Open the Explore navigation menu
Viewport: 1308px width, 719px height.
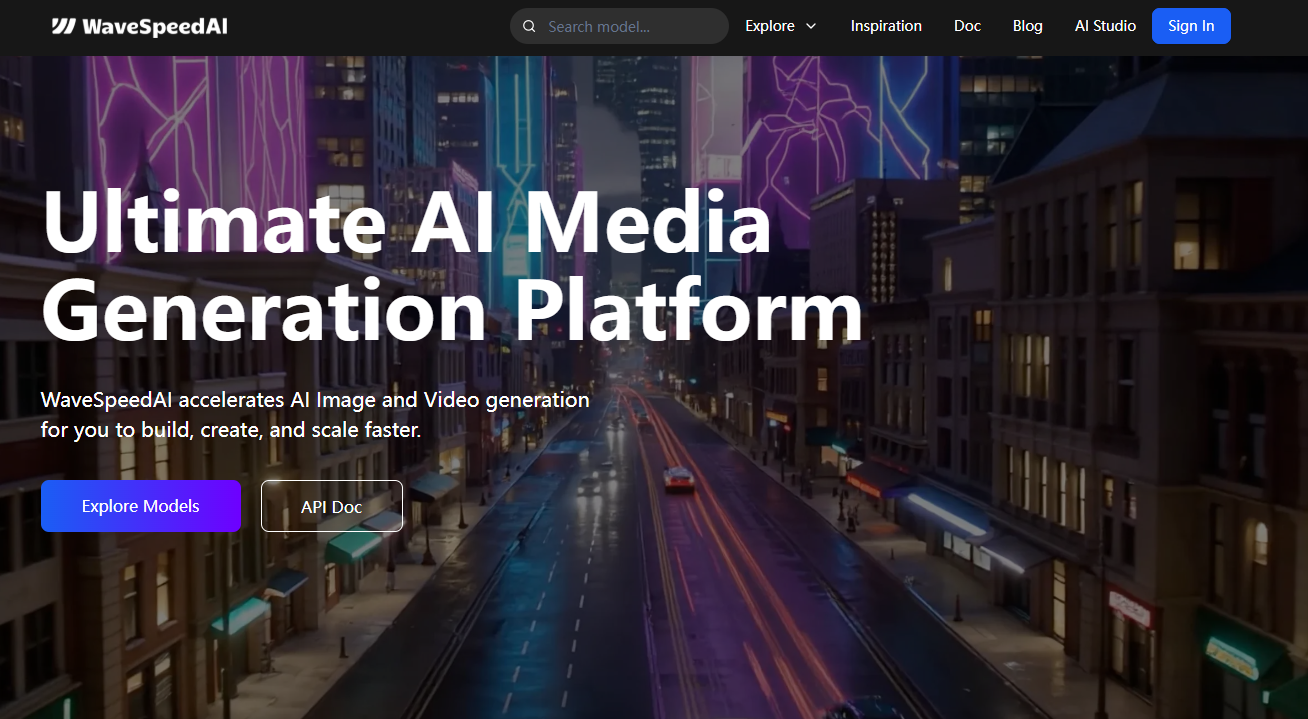click(x=770, y=26)
